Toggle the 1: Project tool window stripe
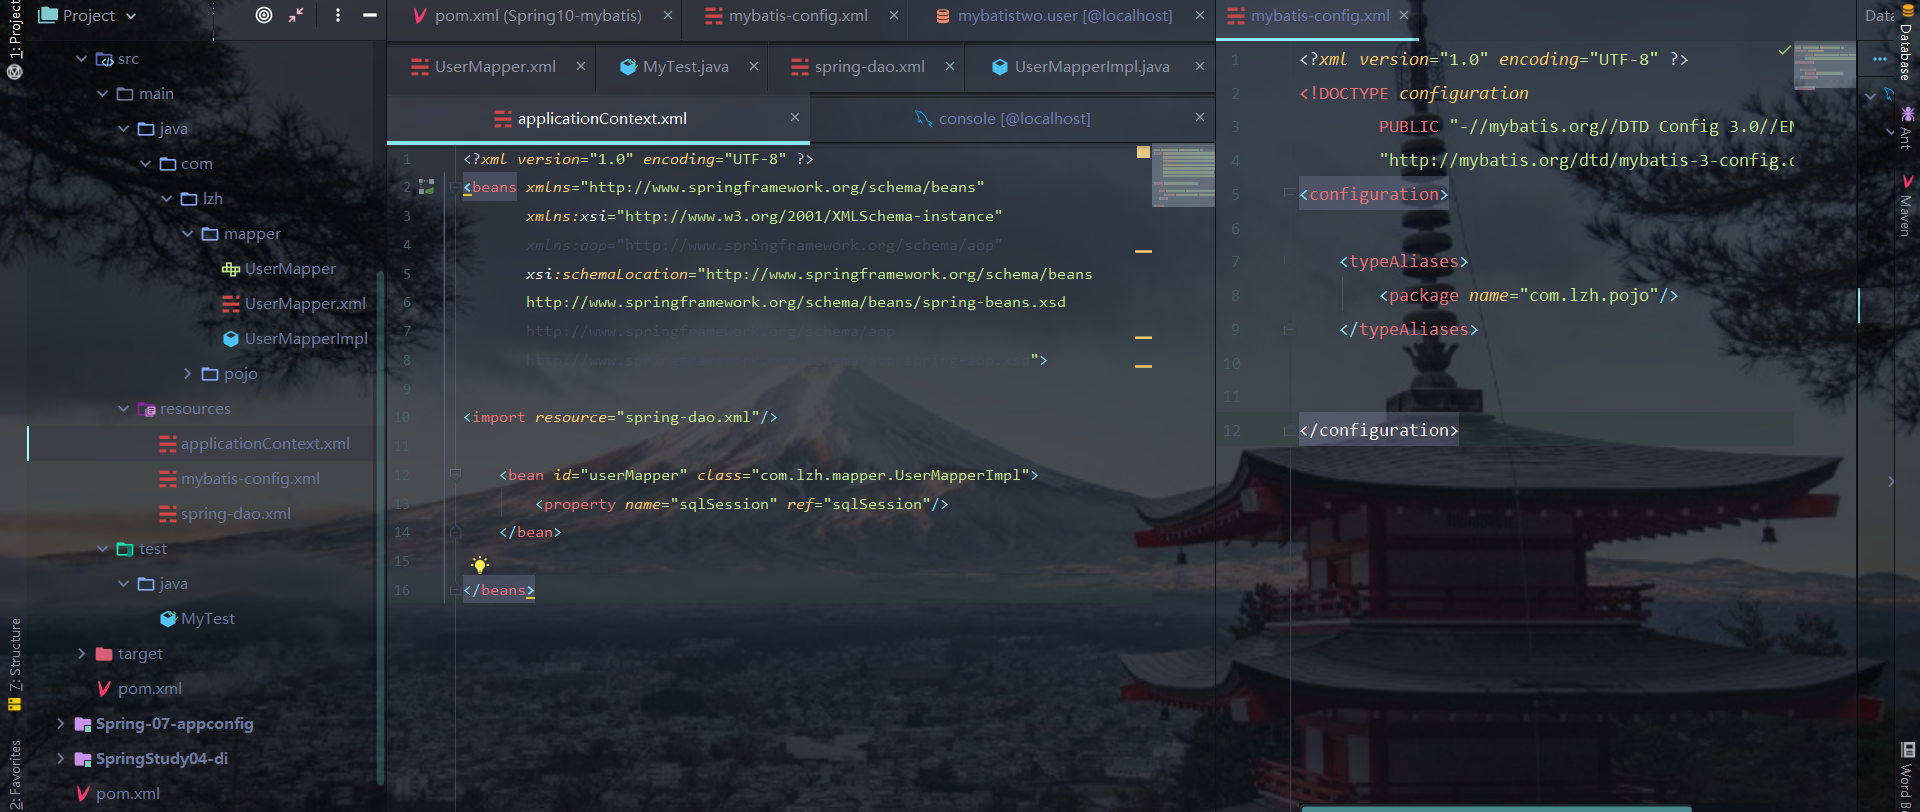1920x812 pixels. click(x=14, y=30)
